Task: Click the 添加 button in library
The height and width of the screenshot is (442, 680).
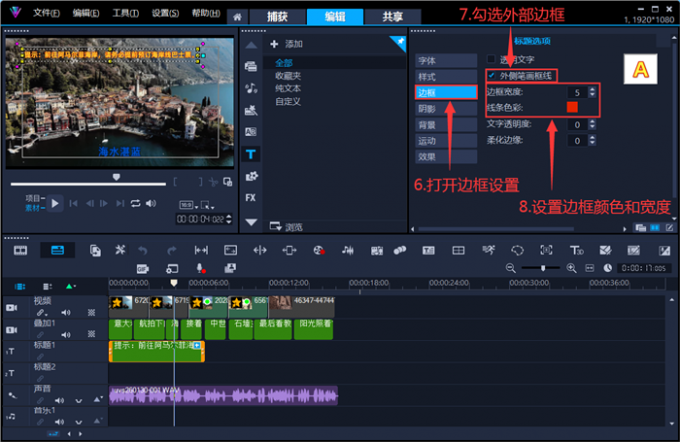Action: point(286,44)
